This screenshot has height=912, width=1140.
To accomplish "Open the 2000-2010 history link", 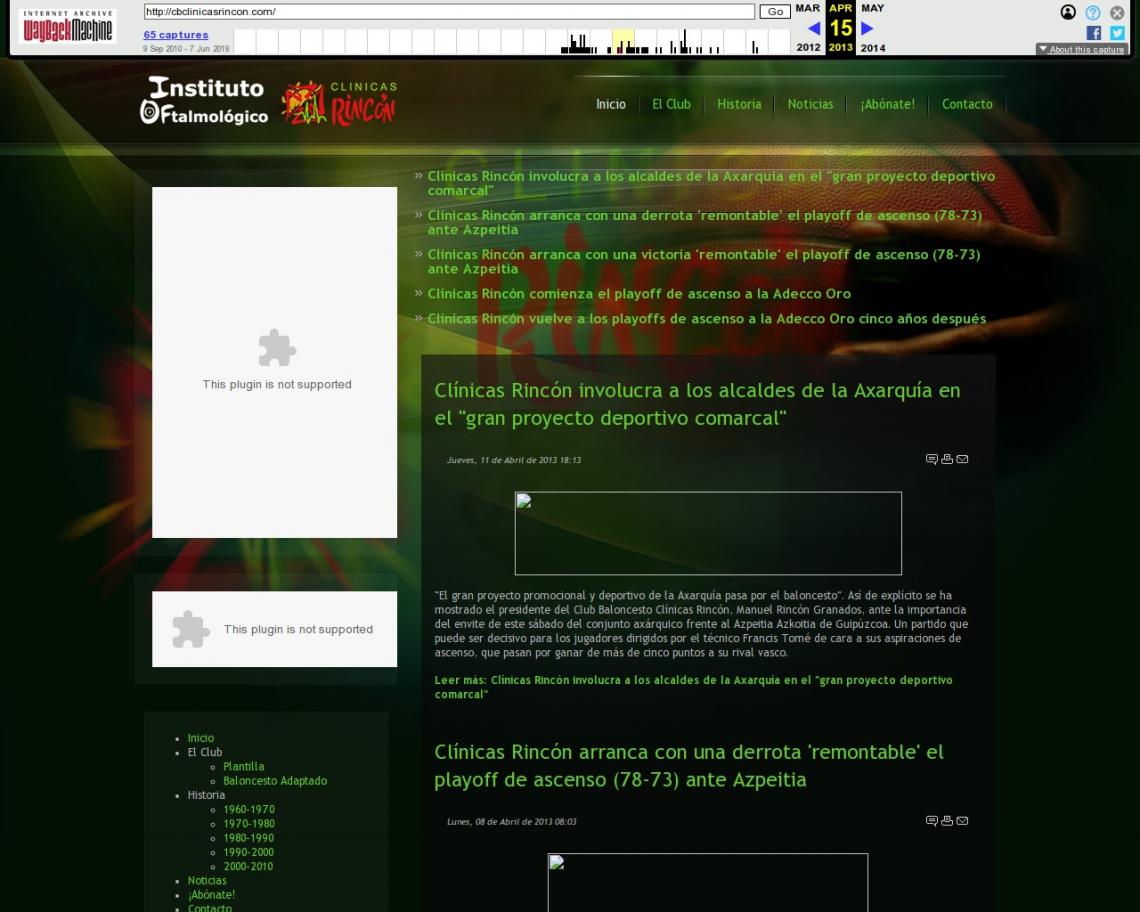I will click(x=249, y=866).
